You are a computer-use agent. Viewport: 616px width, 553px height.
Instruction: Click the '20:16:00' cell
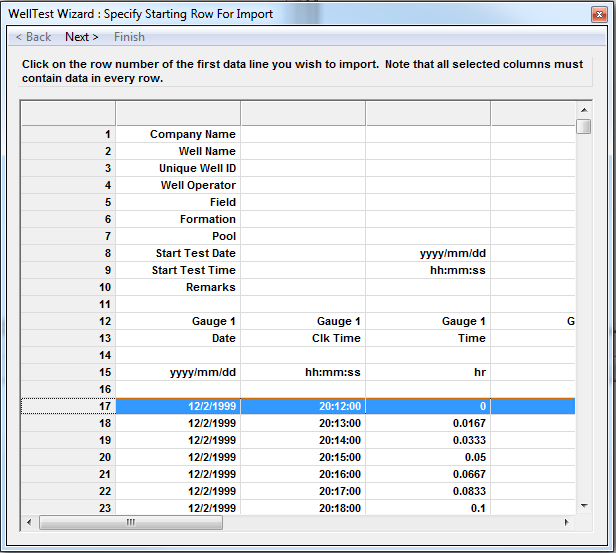tap(303, 474)
